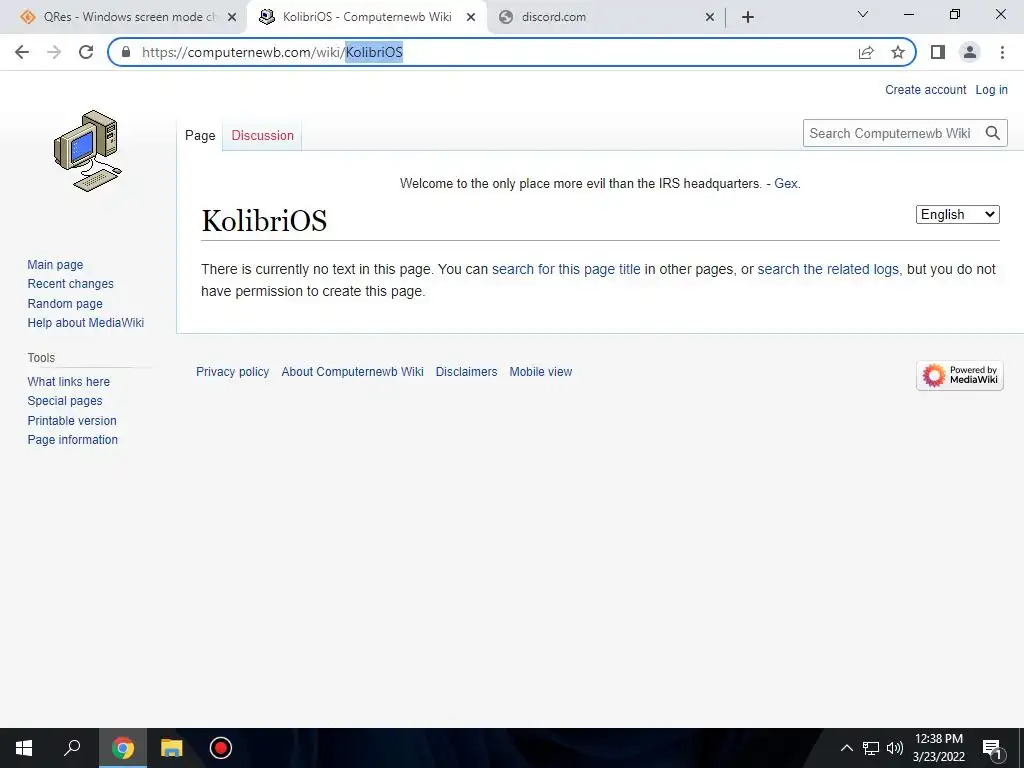Open the notification center icon

[x=993, y=748]
